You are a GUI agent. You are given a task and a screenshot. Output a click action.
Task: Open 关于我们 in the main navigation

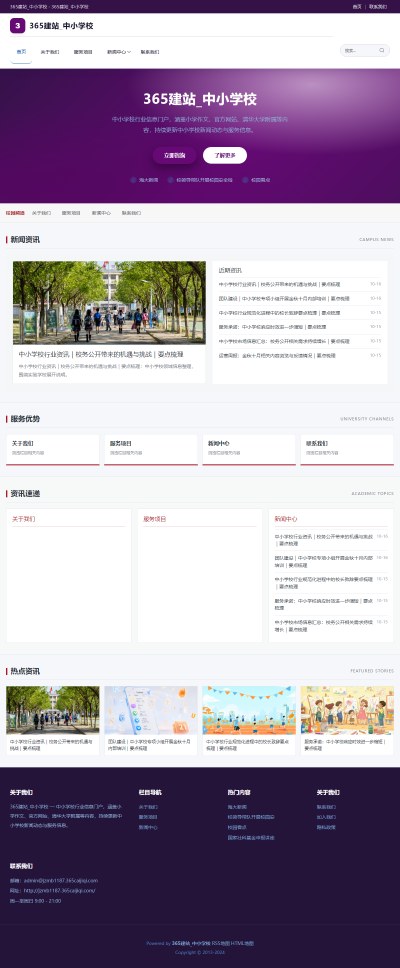[x=50, y=52]
